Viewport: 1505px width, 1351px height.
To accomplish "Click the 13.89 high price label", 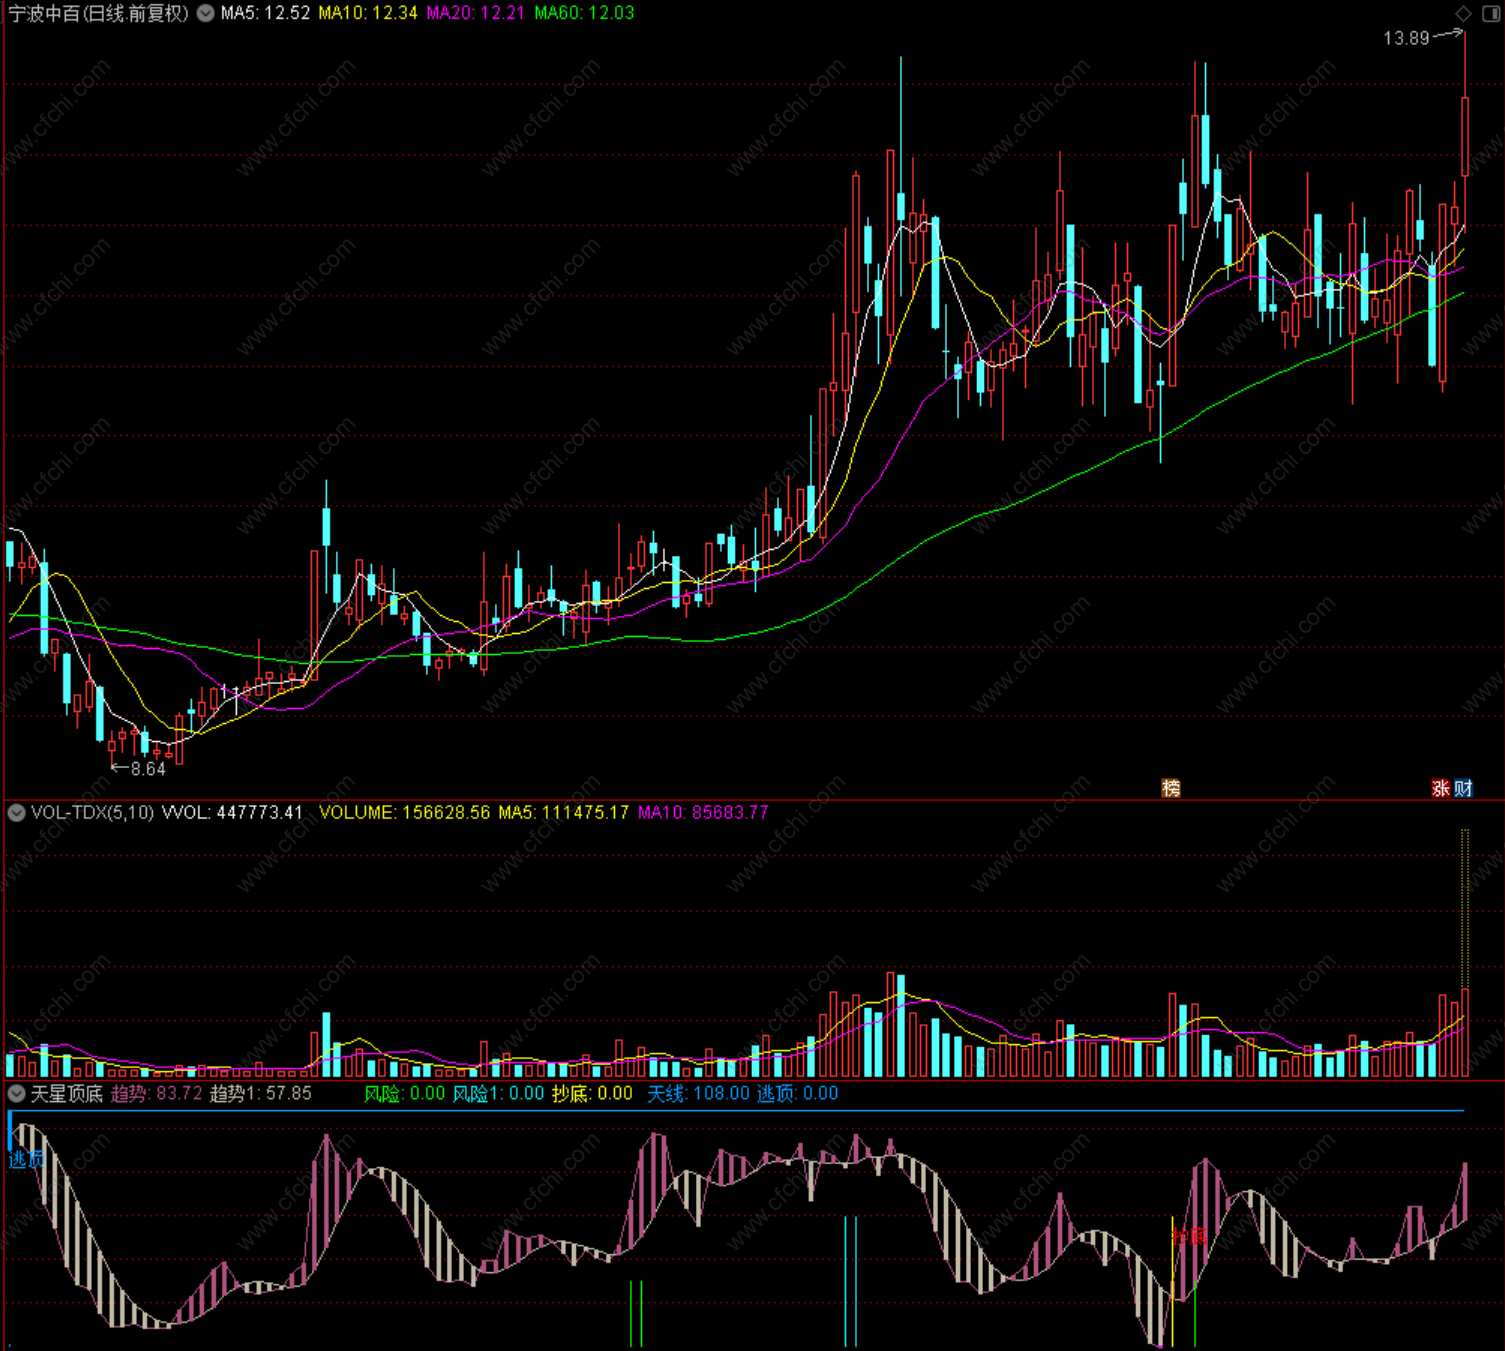I will pyautogui.click(x=1406, y=38).
